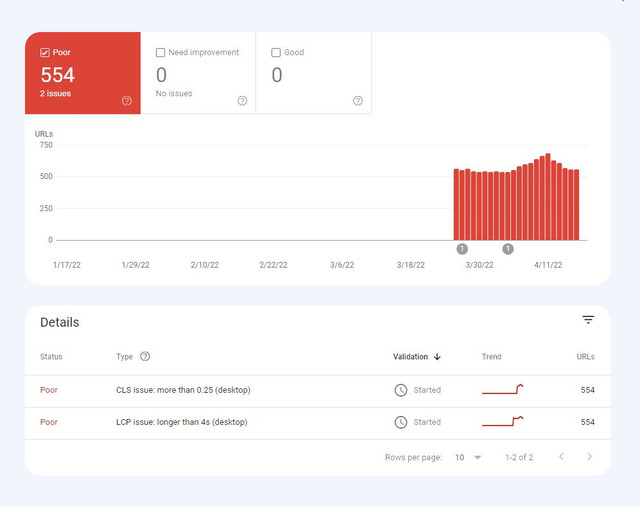Click the Trend column header
The height and width of the screenshot is (507, 640).
click(x=491, y=357)
